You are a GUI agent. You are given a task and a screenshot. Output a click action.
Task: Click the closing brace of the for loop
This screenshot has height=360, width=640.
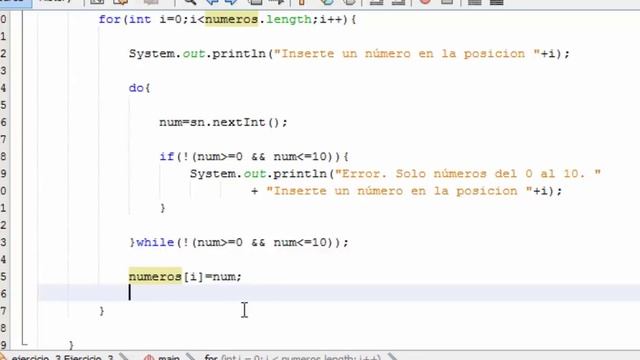102,311
